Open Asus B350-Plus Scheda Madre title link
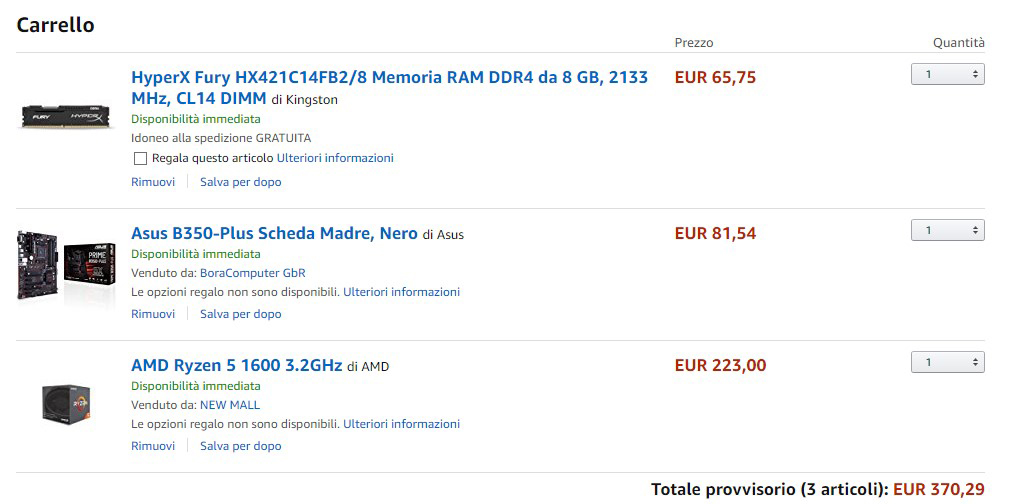Screen dimensions: 1011x504 274,233
